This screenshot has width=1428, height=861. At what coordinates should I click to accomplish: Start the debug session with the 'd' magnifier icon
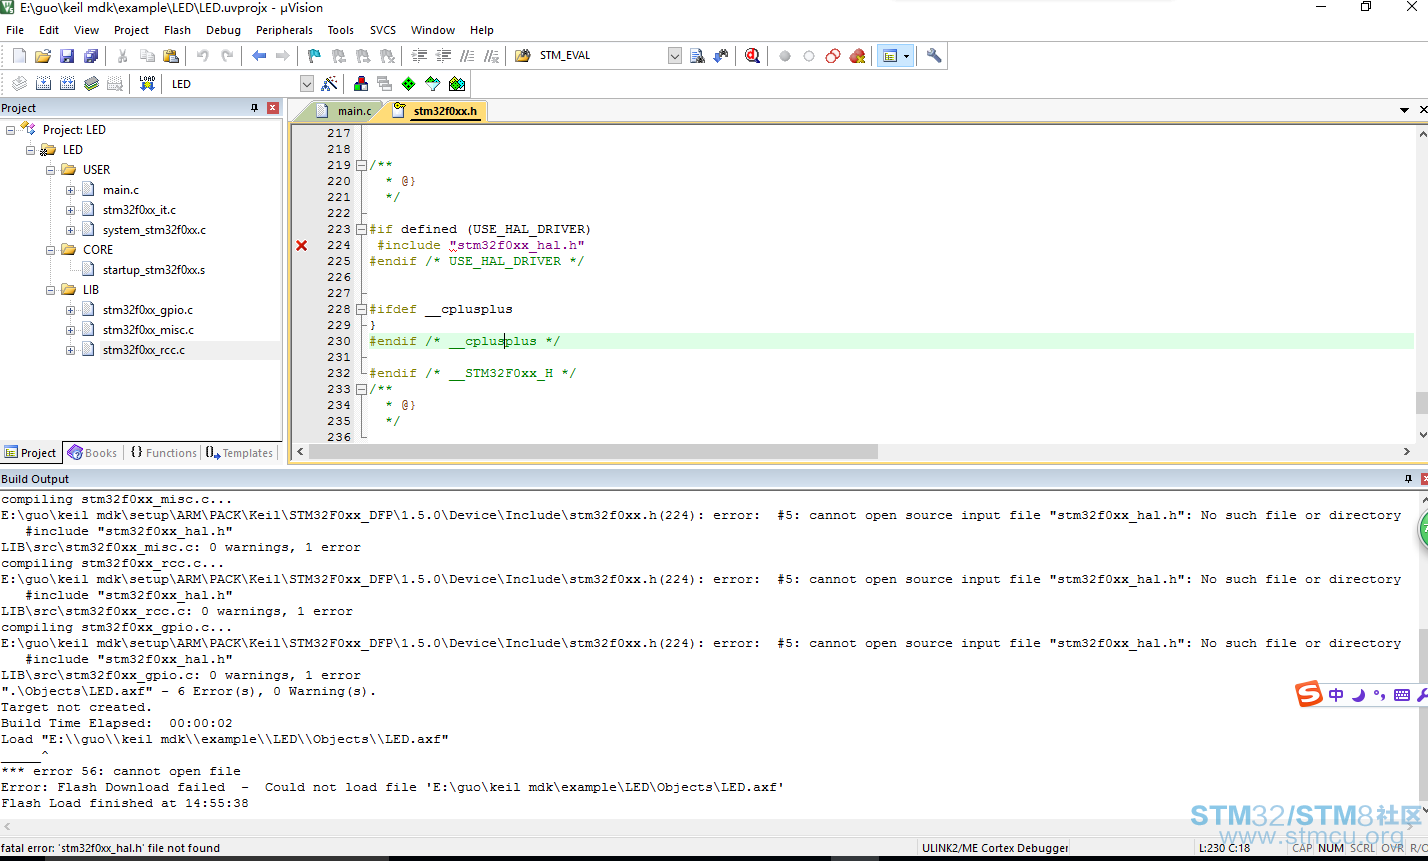(752, 56)
